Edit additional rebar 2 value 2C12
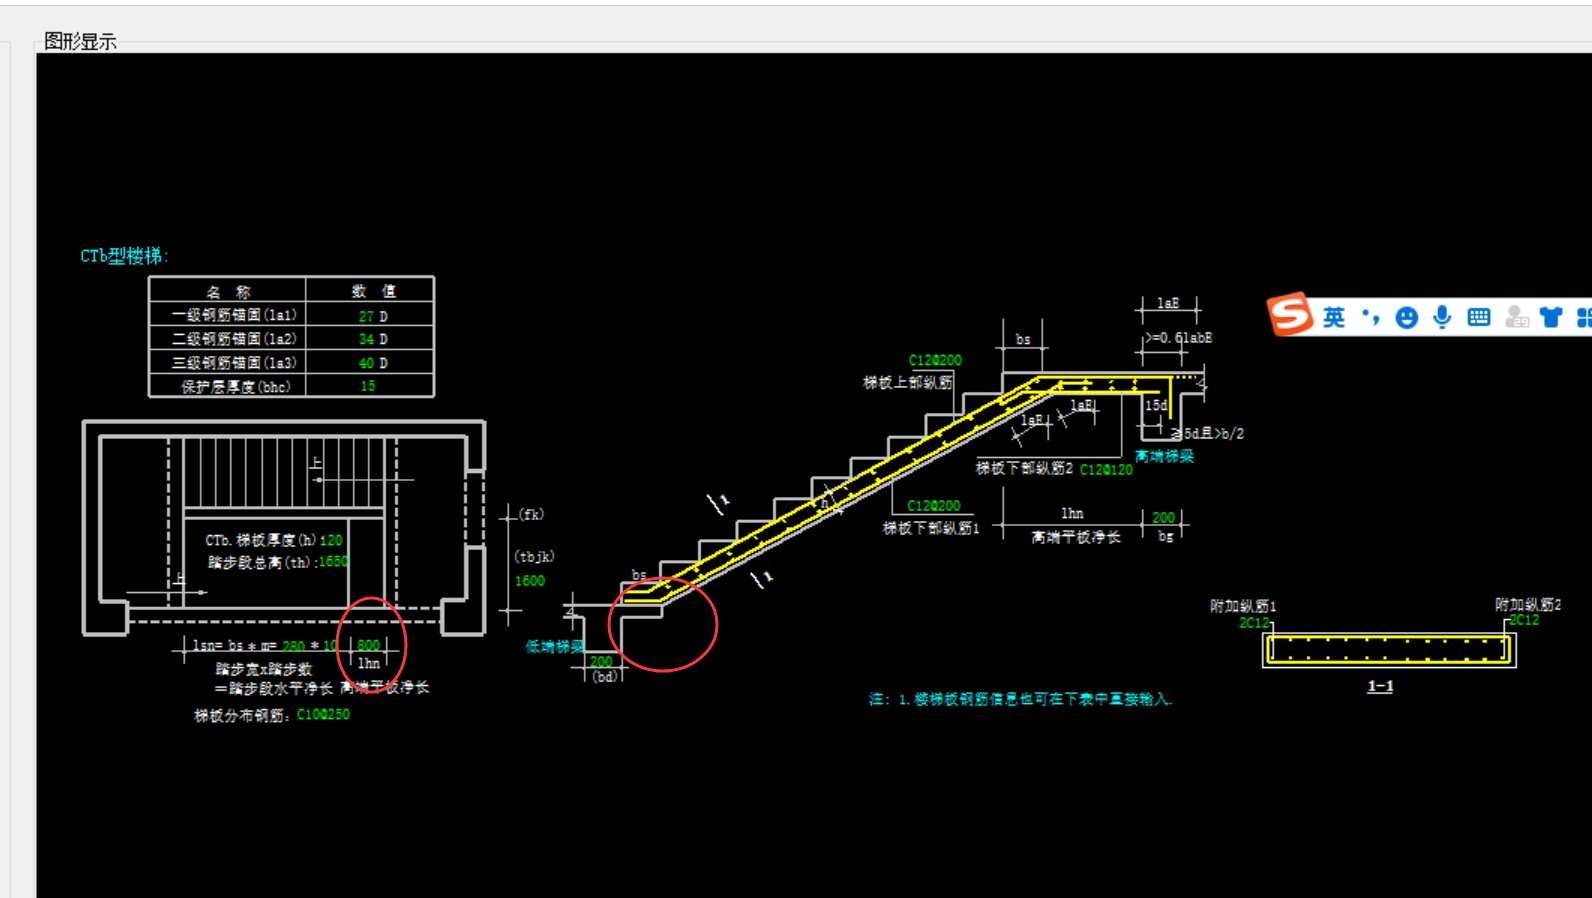The width and height of the screenshot is (1592, 898). click(1524, 620)
